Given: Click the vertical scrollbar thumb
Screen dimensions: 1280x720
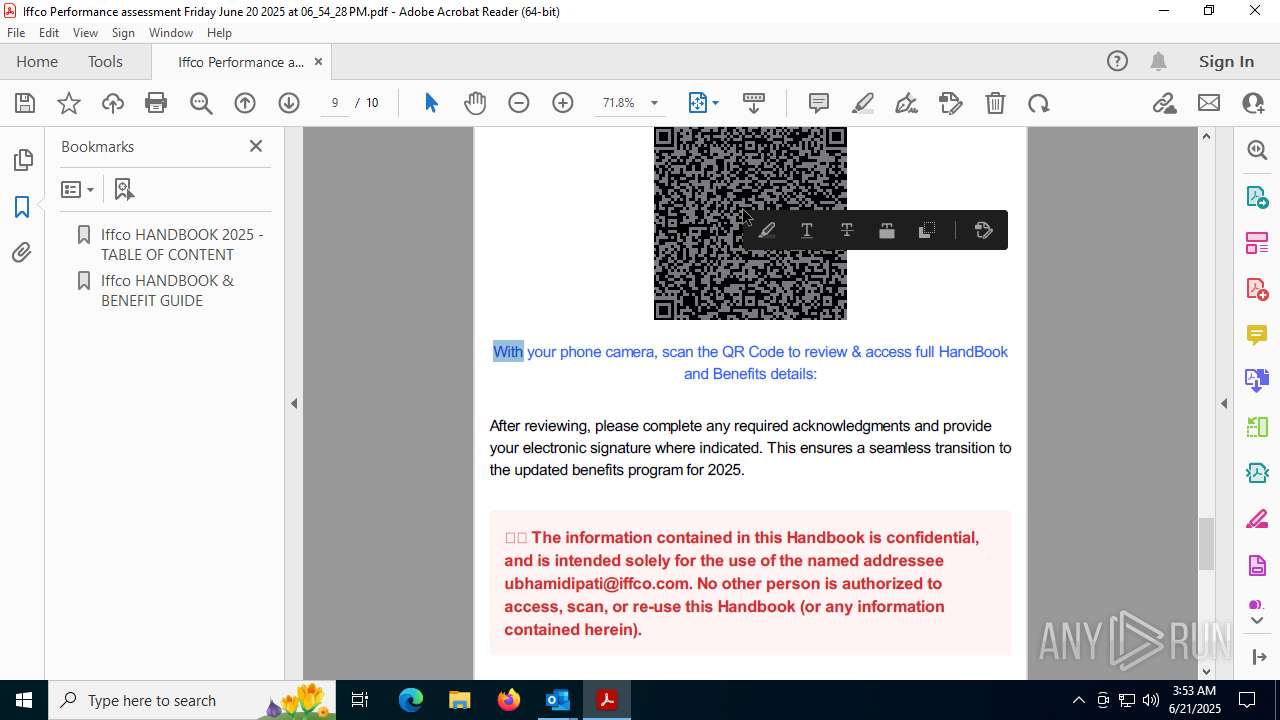Looking at the screenshot, I should [x=1206, y=543].
